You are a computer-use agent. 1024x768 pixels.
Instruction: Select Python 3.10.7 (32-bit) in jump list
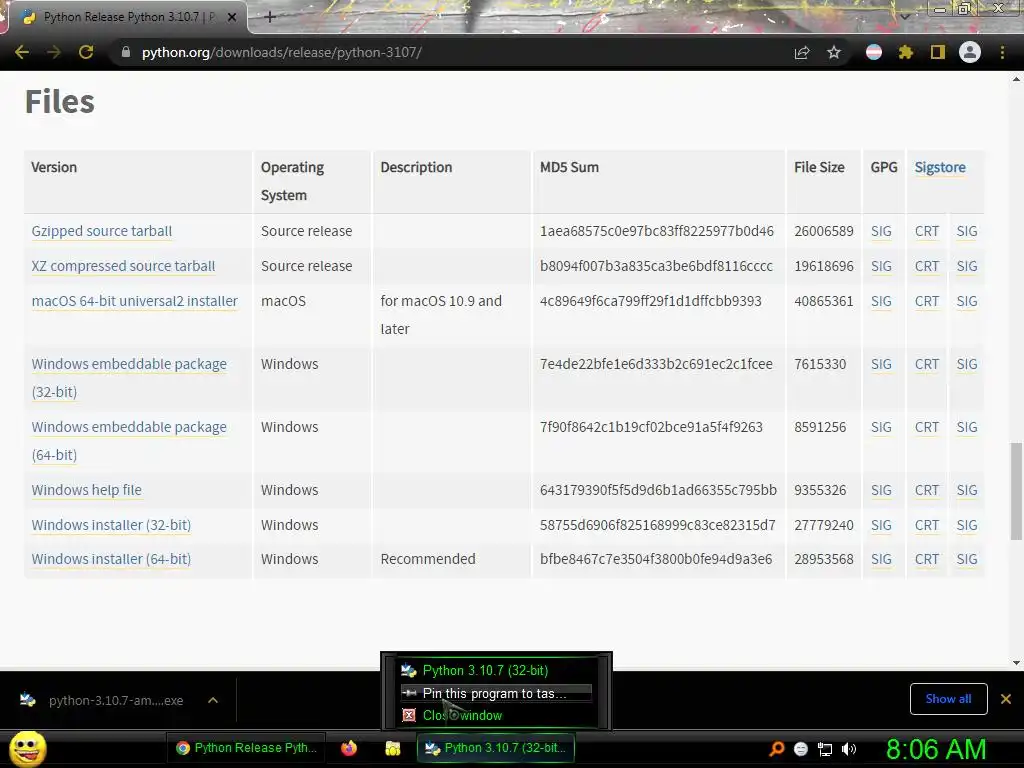(x=496, y=671)
